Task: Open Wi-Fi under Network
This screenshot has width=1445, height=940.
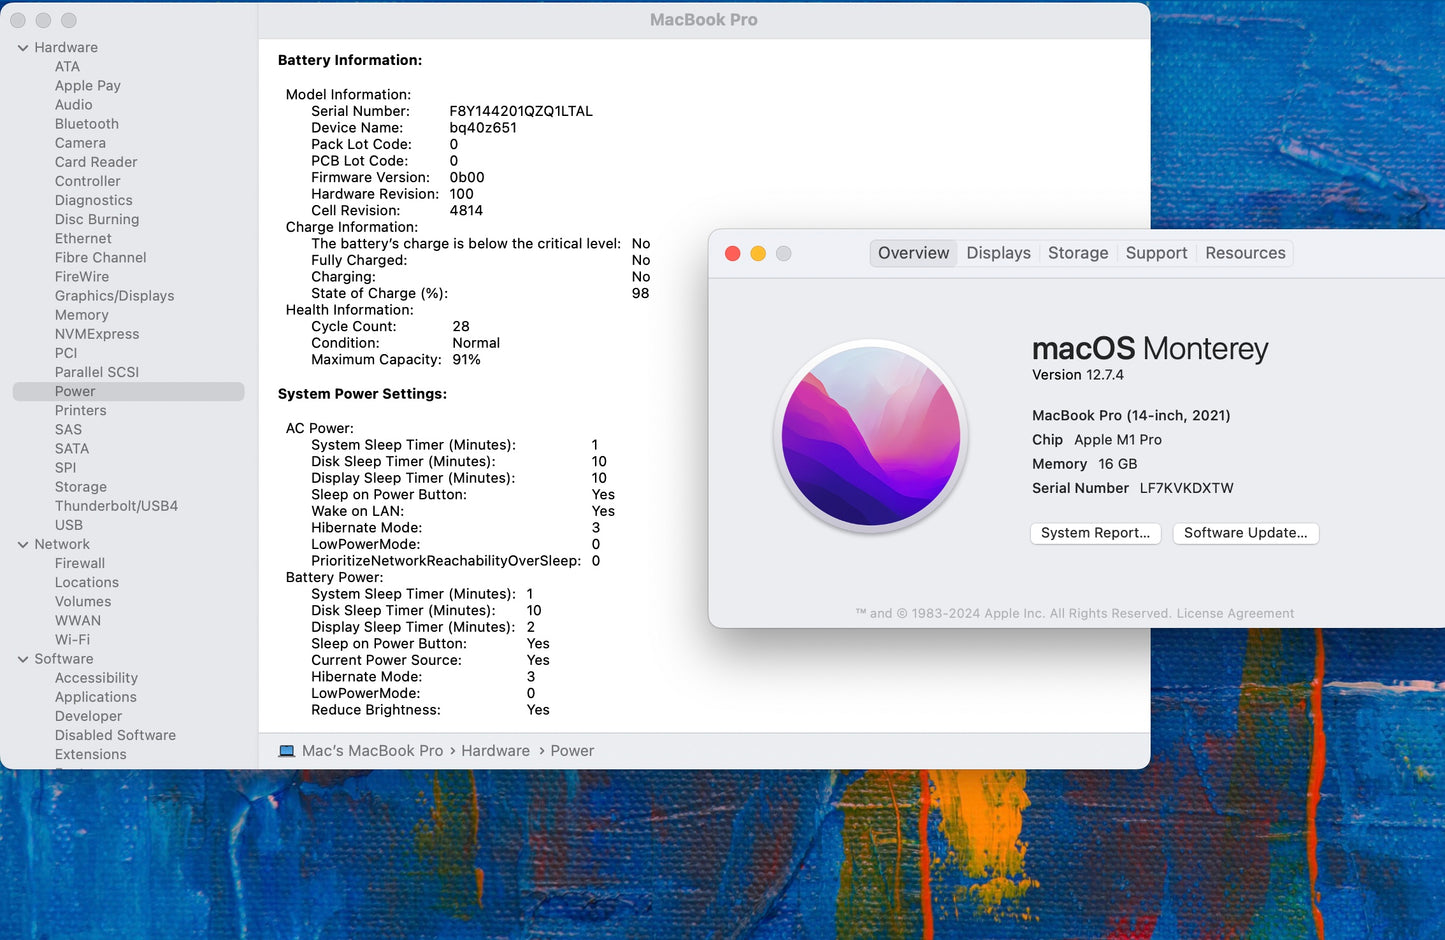Action: 72,640
